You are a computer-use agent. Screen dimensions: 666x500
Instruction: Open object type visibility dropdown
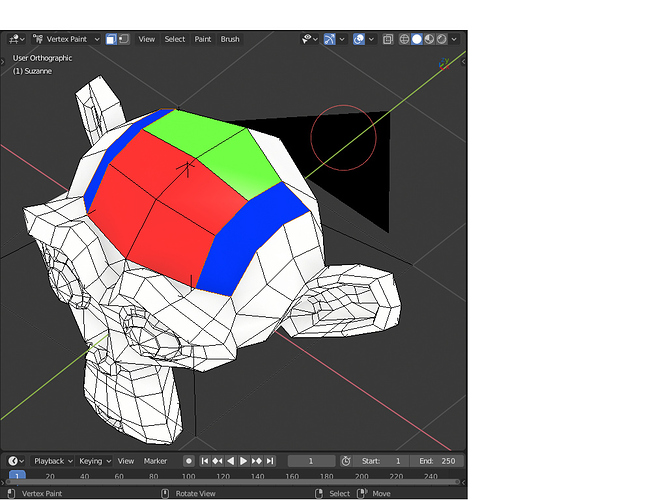pos(310,39)
